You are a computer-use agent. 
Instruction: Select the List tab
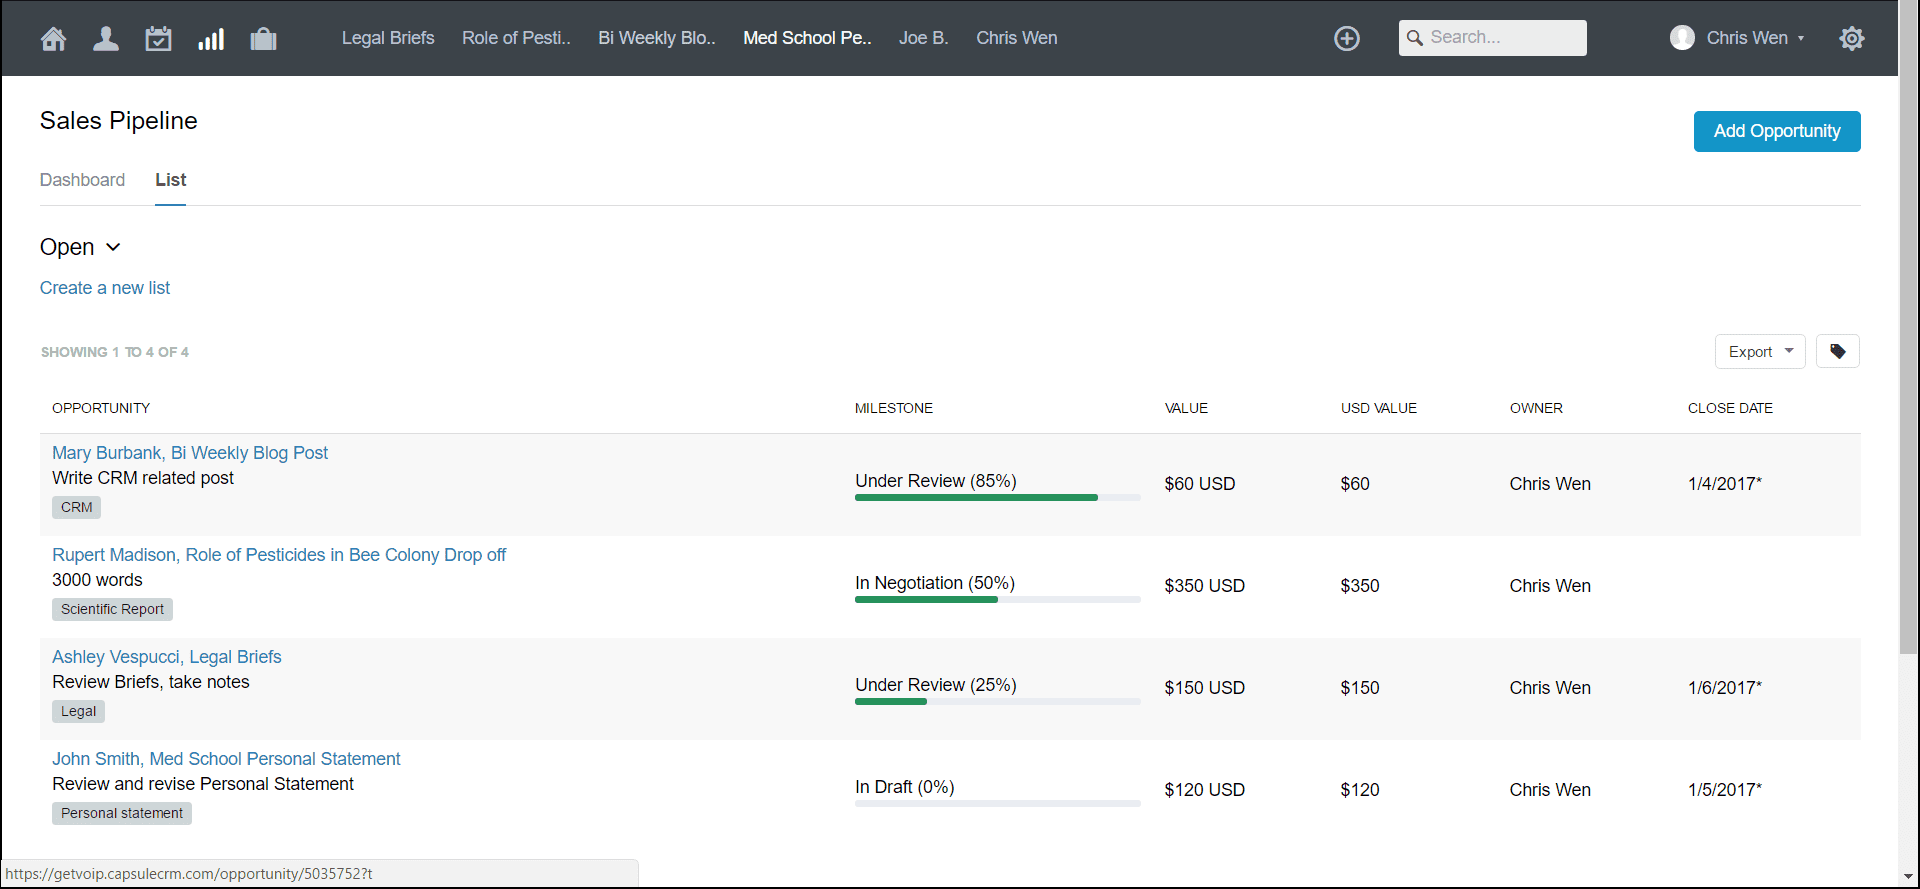click(x=170, y=180)
